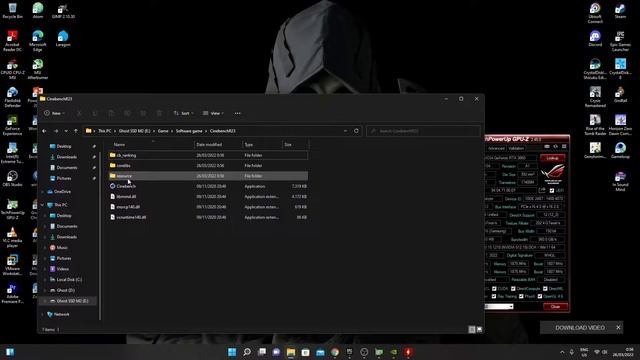Expand the OneDrive tree node
640x360 pixels.
[x=42, y=191]
